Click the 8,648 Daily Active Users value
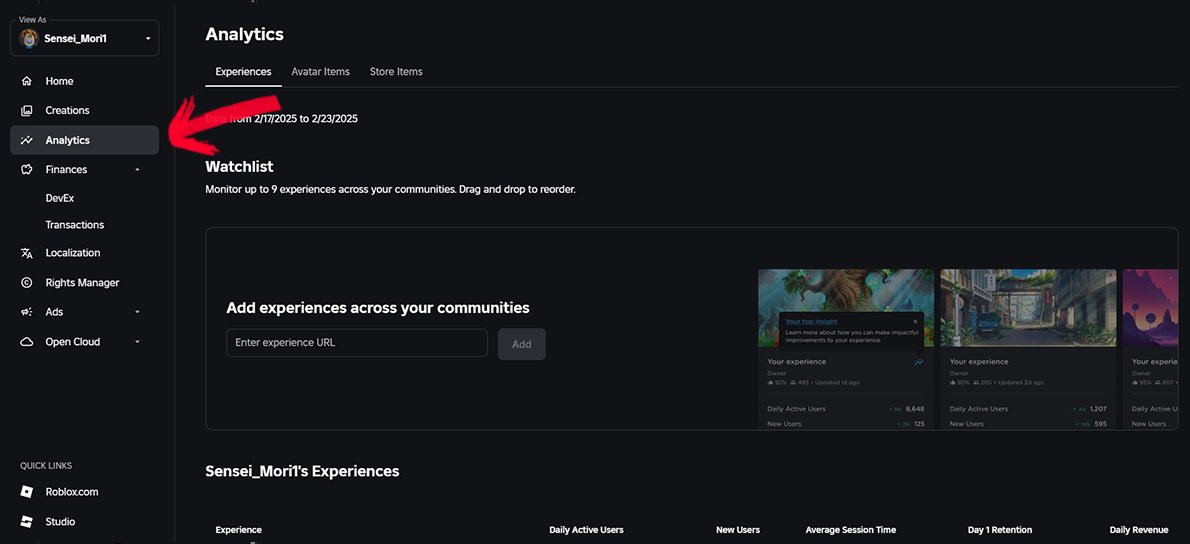The image size is (1190, 544). [915, 409]
